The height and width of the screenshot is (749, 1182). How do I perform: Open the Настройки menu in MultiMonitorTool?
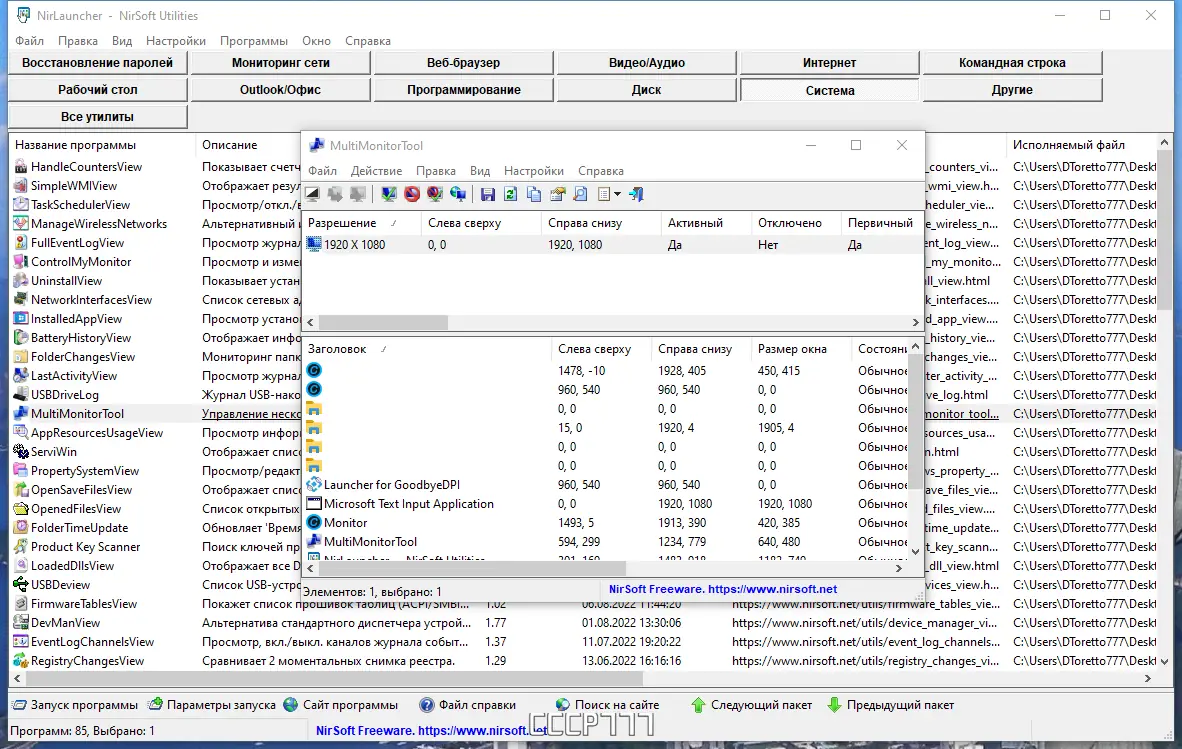tap(534, 171)
